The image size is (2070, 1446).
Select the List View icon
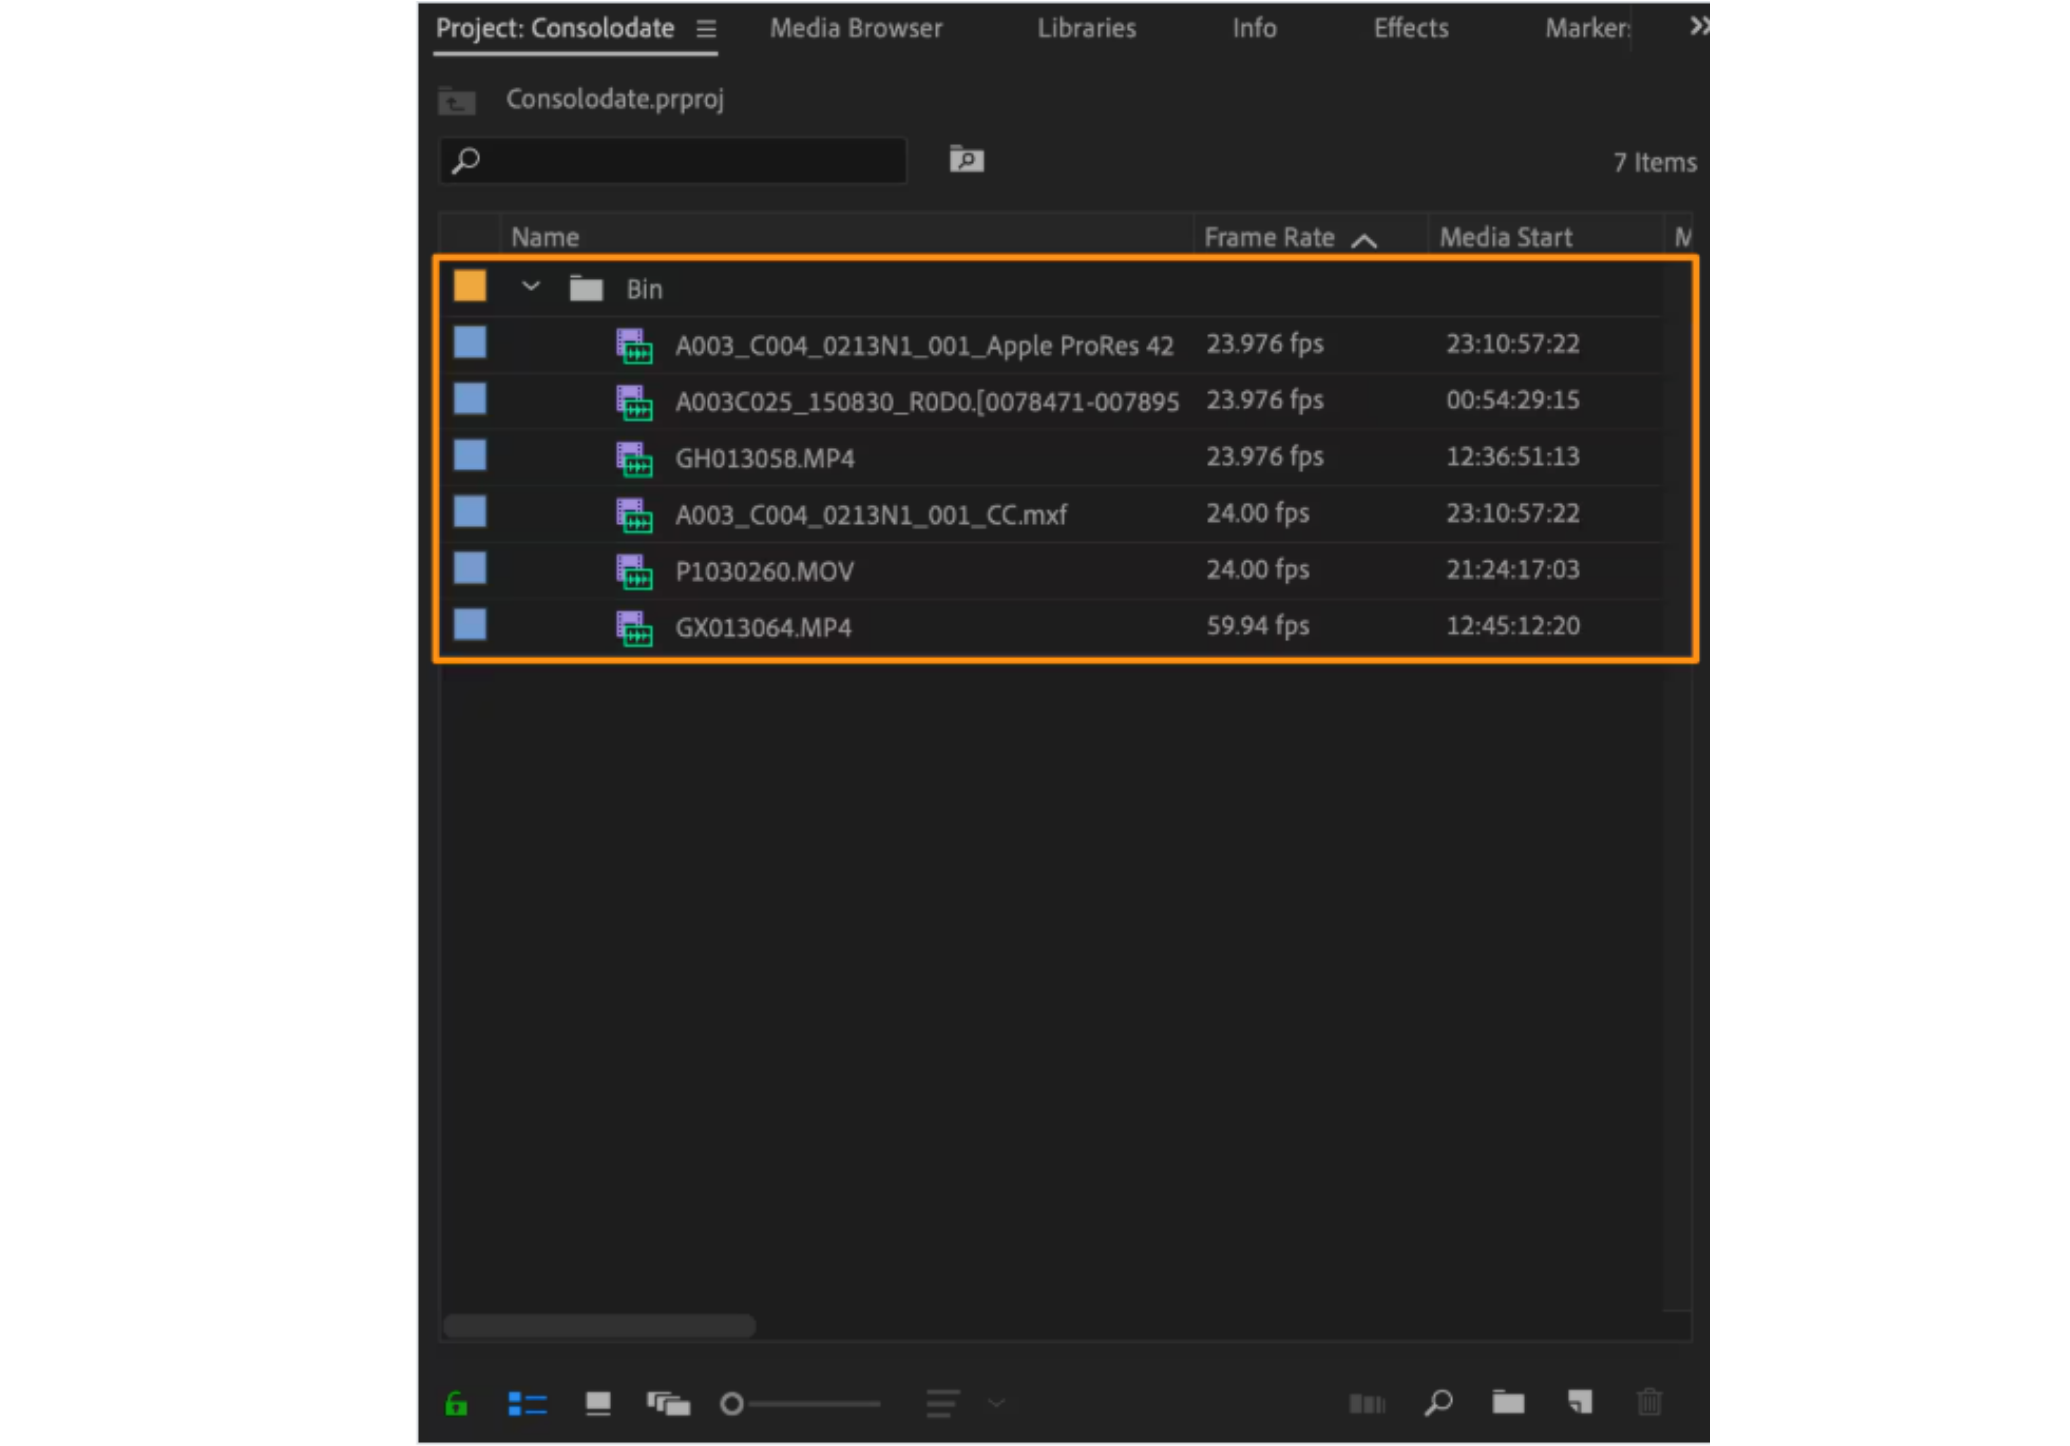click(527, 1403)
